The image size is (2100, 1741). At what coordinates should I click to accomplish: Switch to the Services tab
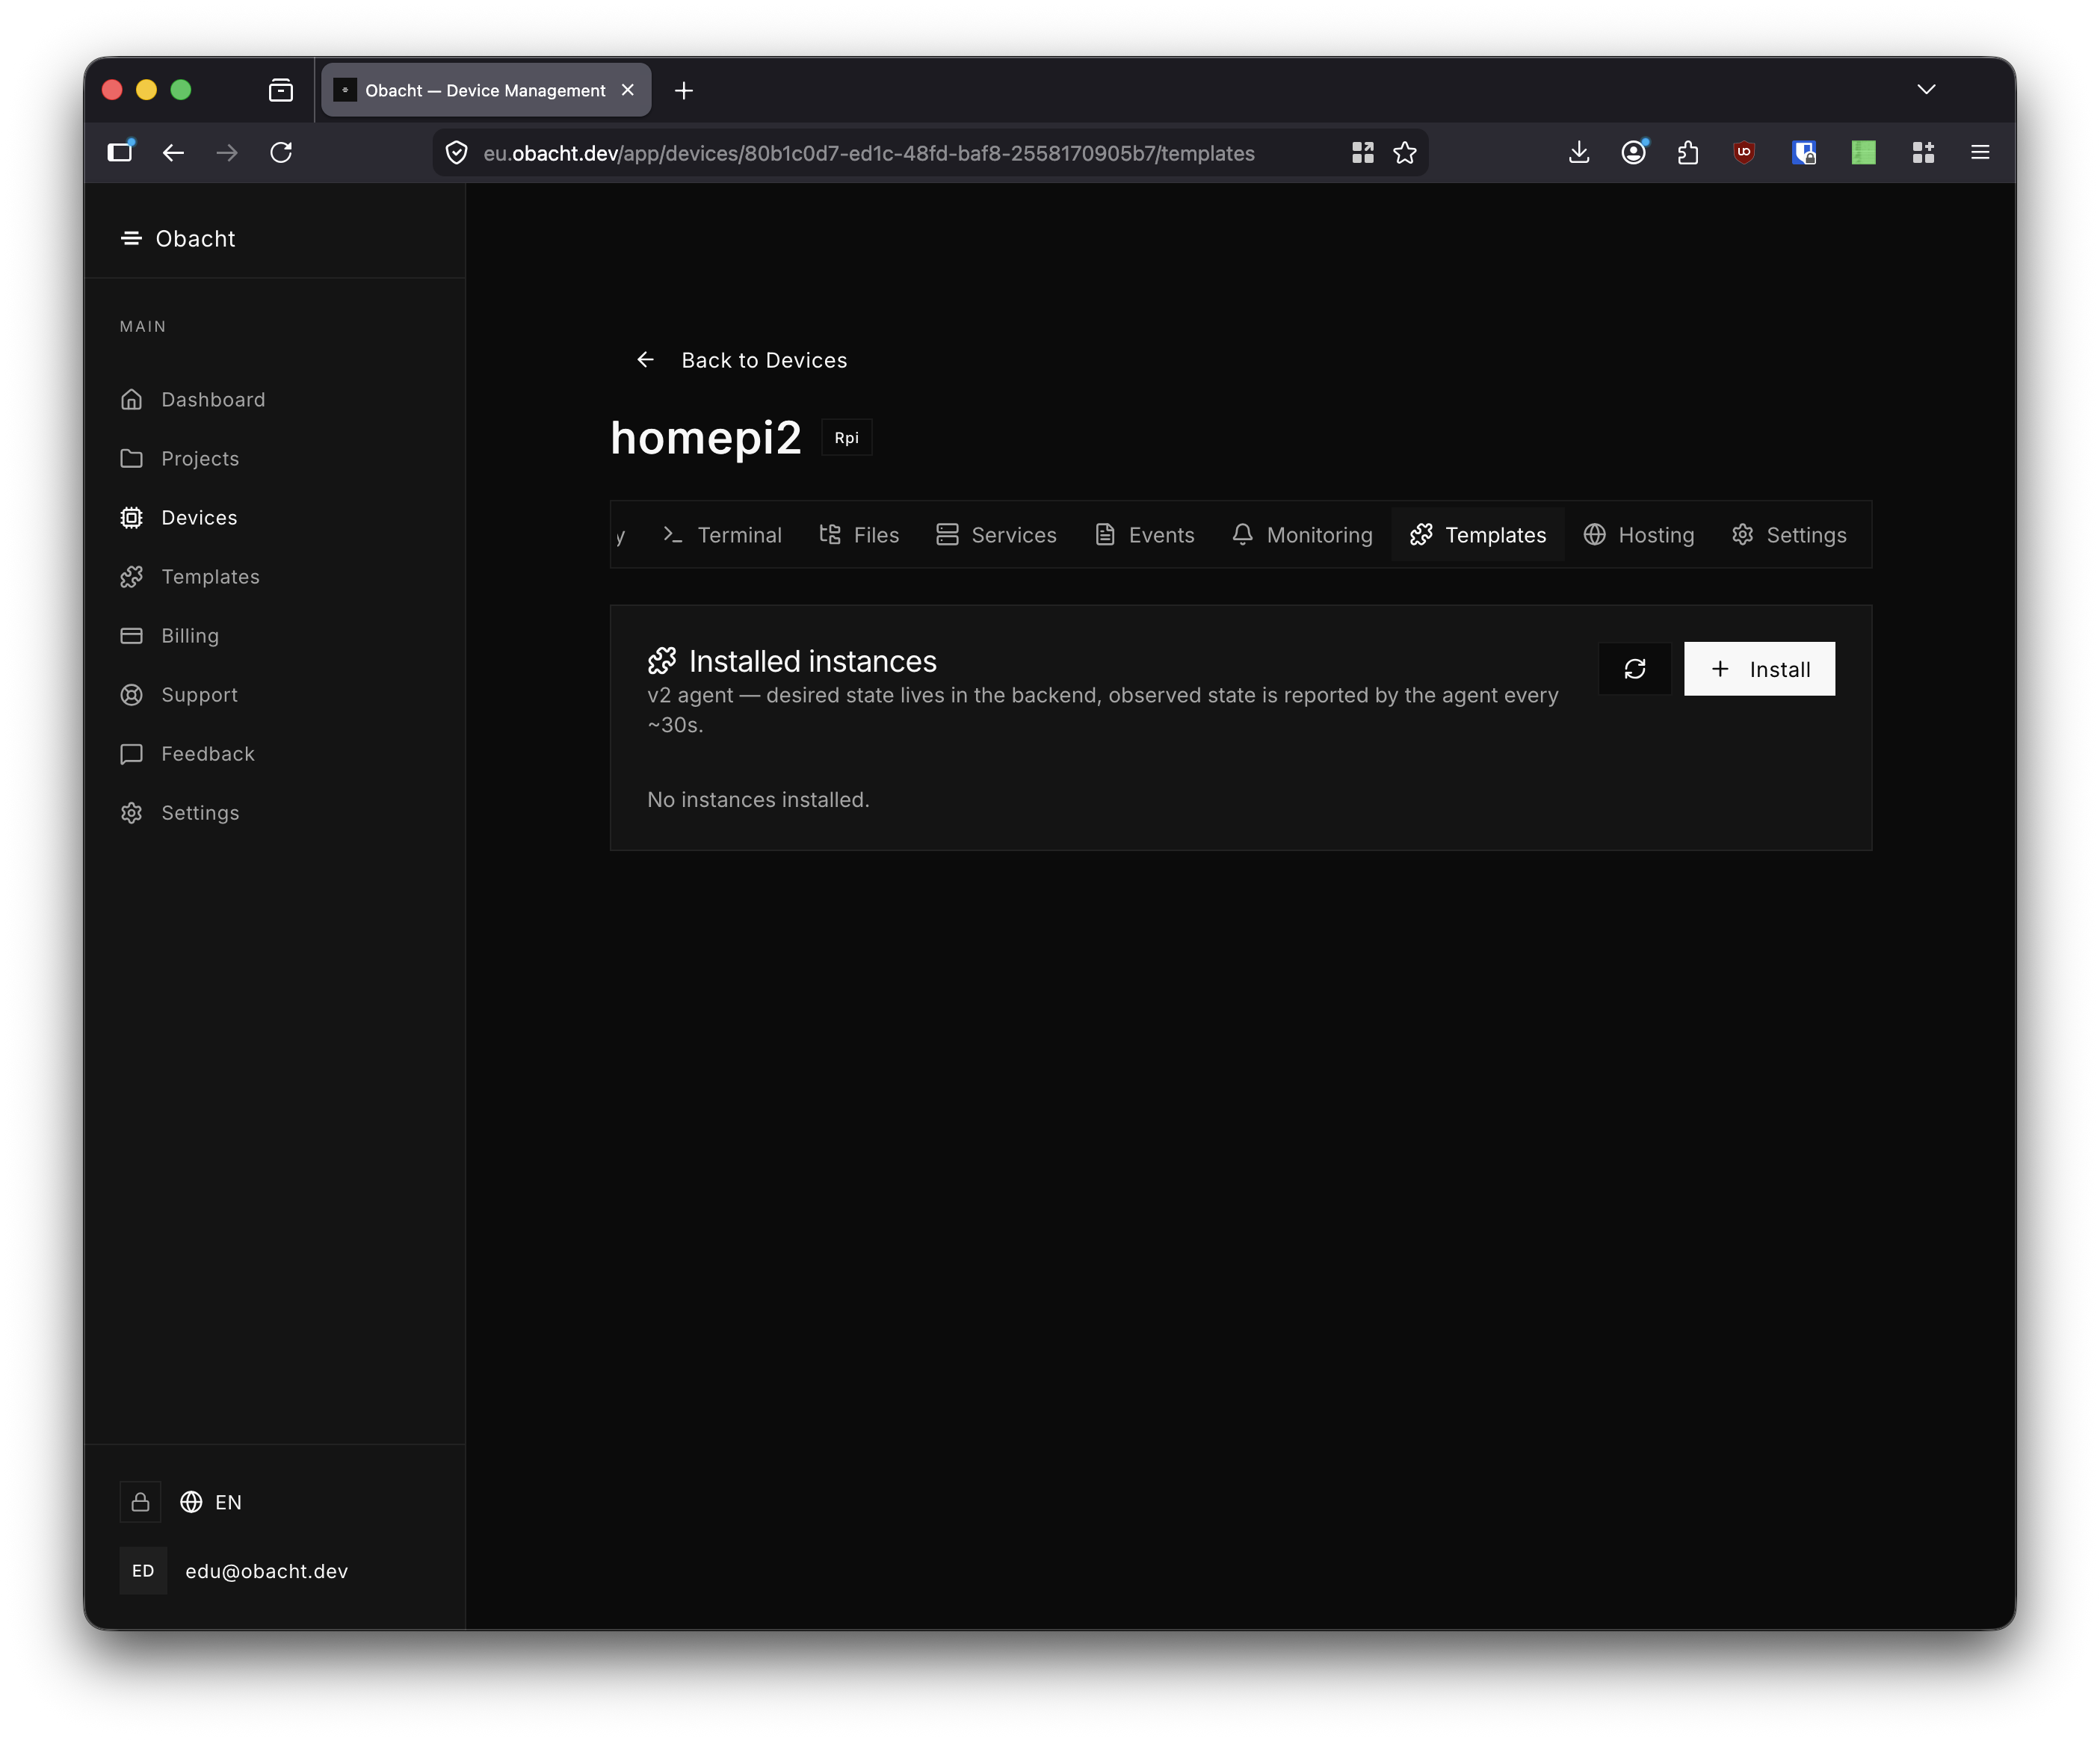pyautogui.click(x=996, y=535)
